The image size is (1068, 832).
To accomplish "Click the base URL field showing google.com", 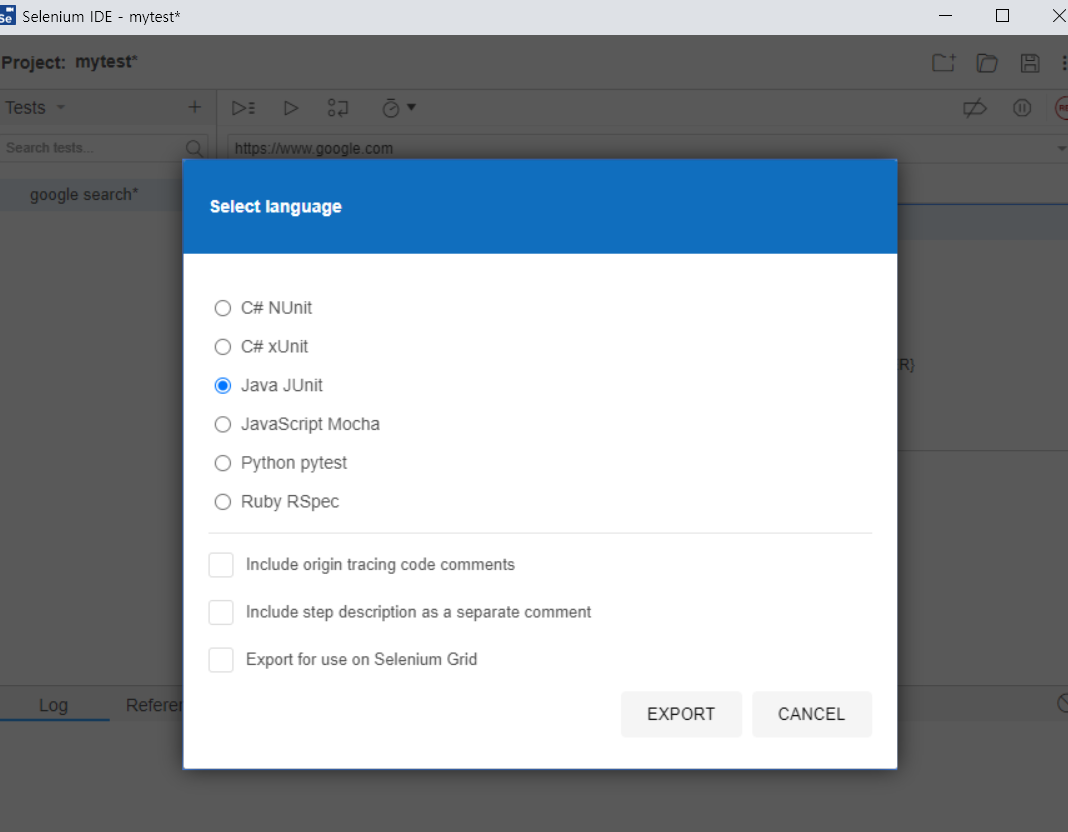I will 640,148.
